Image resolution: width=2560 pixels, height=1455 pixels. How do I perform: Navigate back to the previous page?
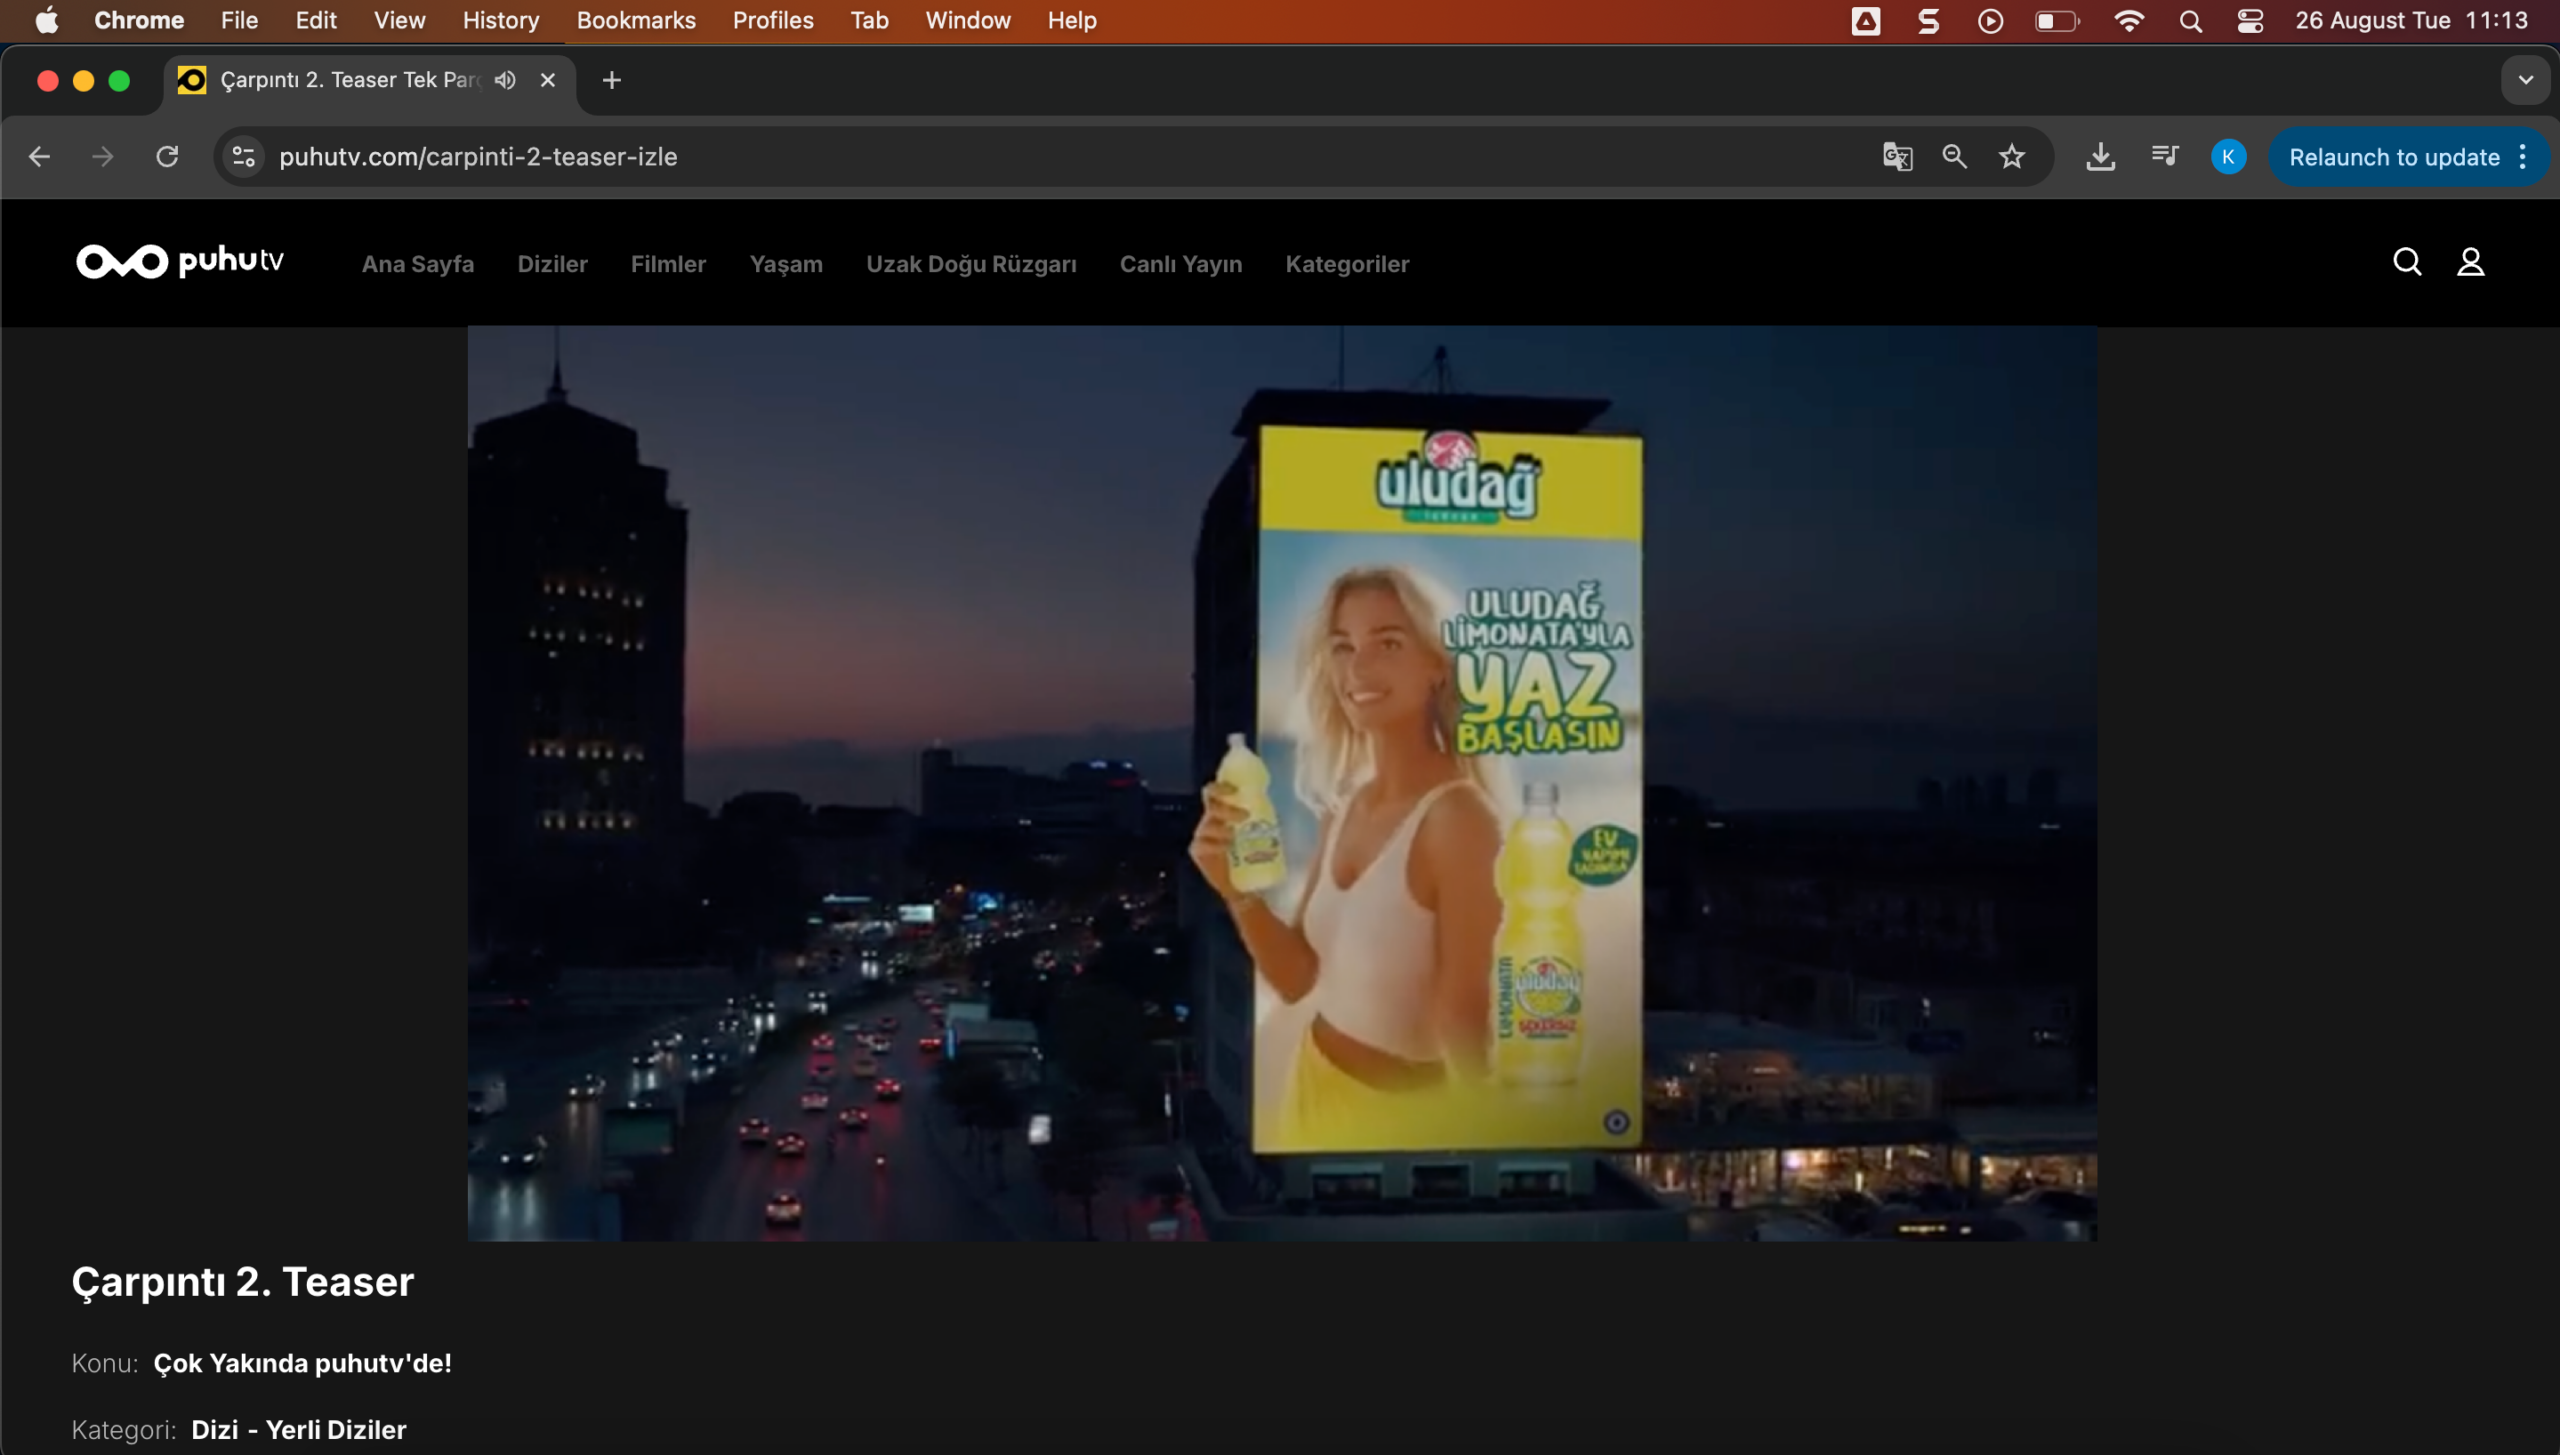tap(39, 157)
